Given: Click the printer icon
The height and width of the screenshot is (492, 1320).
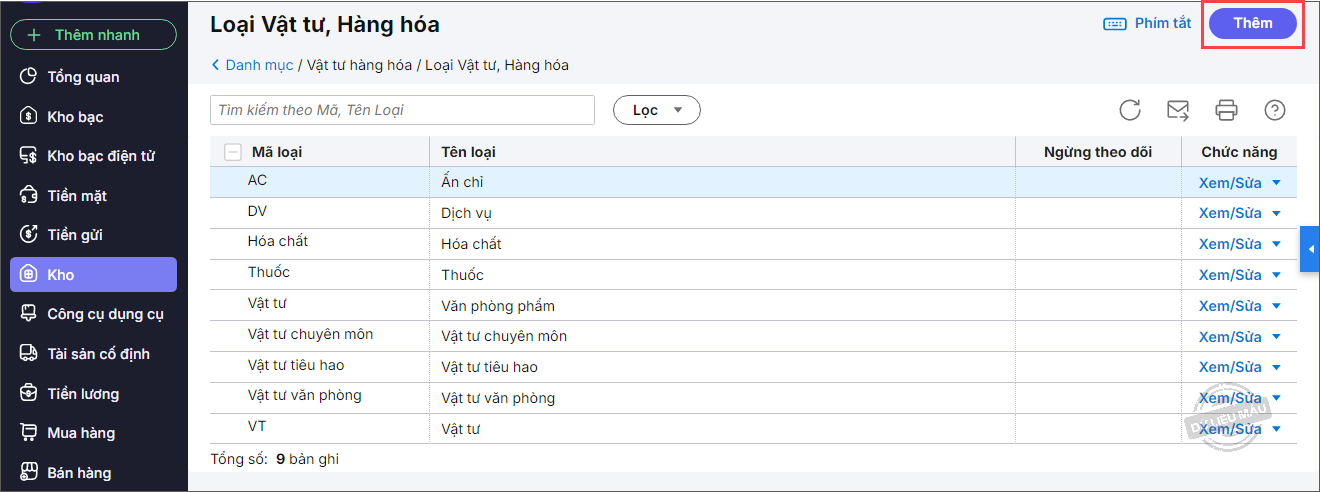Looking at the screenshot, I should click(x=1226, y=110).
